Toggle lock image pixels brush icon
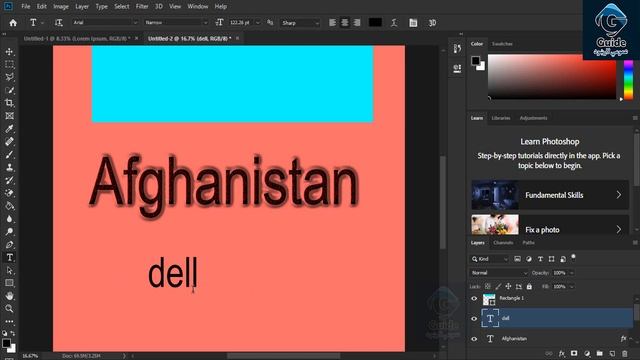 pyautogui.click(x=498, y=287)
